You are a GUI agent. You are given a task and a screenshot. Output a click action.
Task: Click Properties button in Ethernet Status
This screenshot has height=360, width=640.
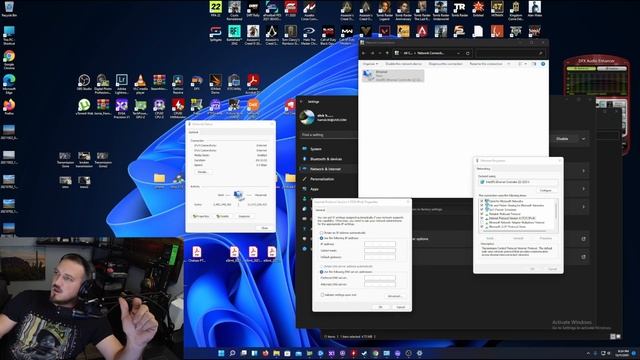(x=201, y=216)
